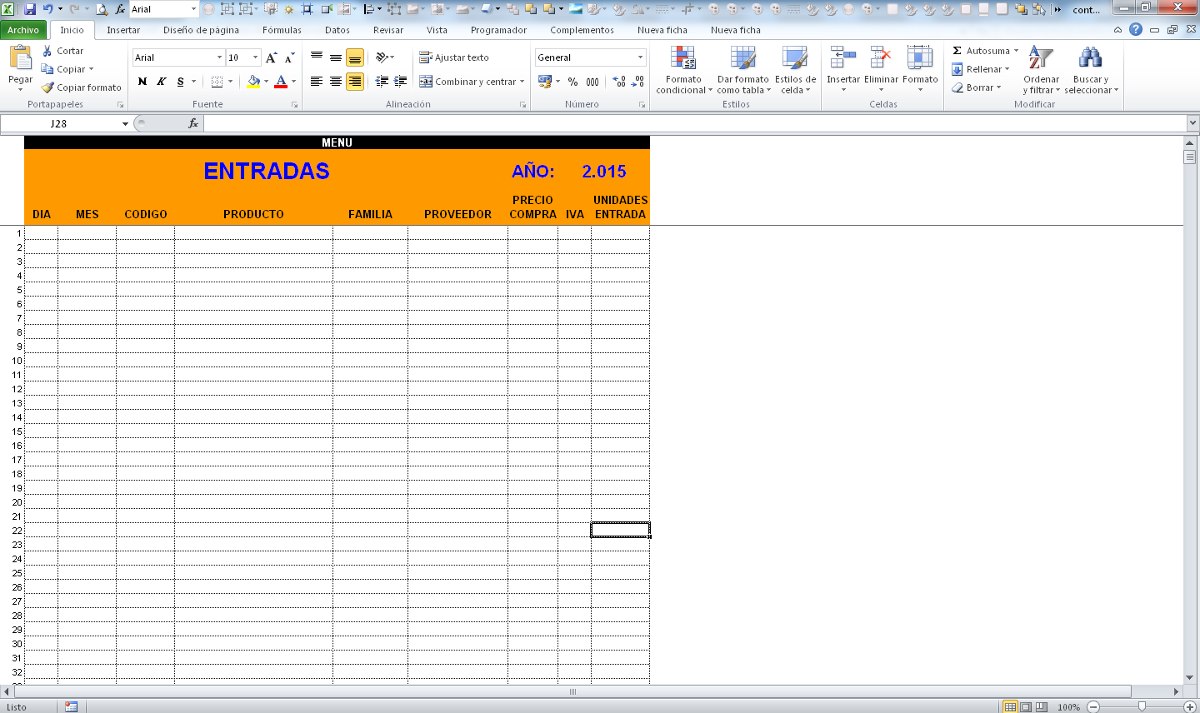Open Buscar y seleccionar menu
1200x713 pixels.
pyautogui.click(x=1091, y=70)
